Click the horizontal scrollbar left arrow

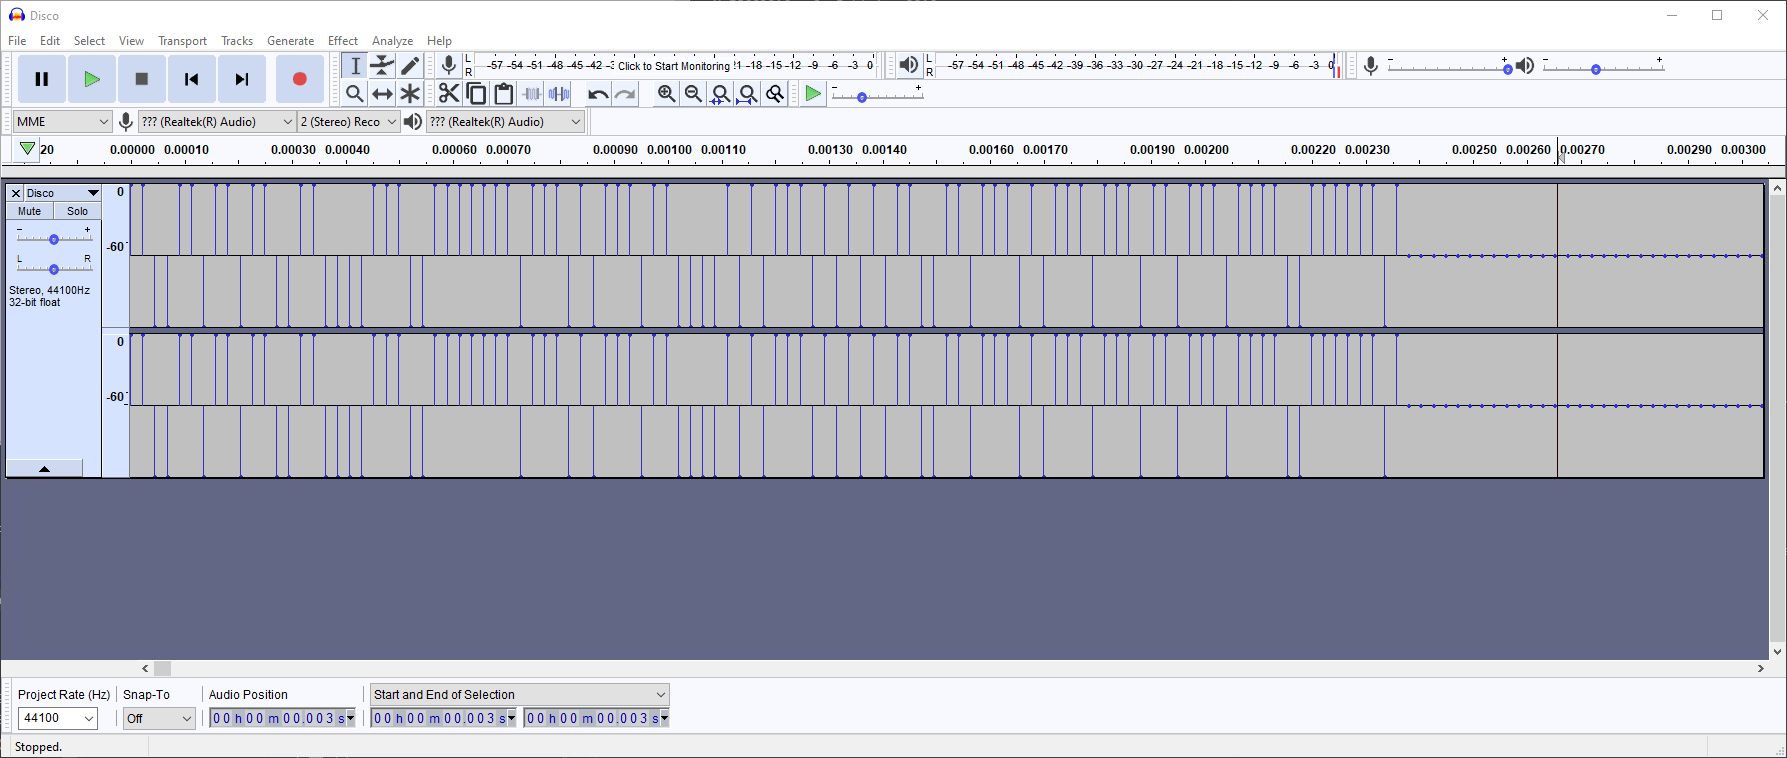pos(146,668)
